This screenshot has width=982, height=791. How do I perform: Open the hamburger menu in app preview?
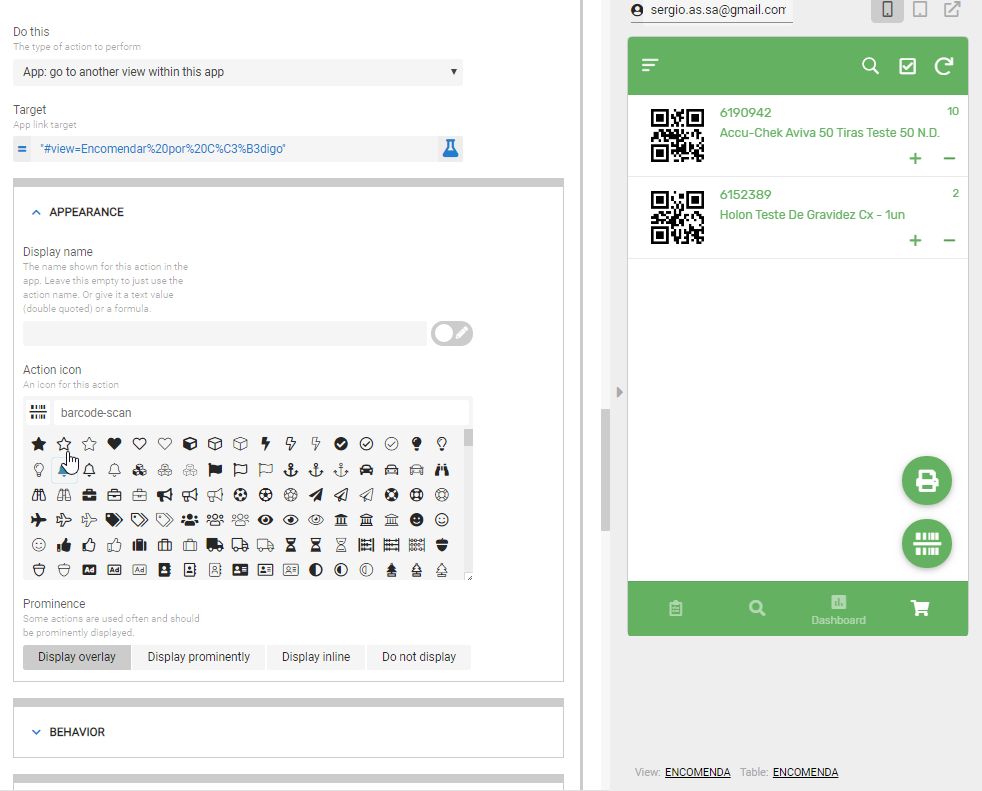(x=650, y=65)
